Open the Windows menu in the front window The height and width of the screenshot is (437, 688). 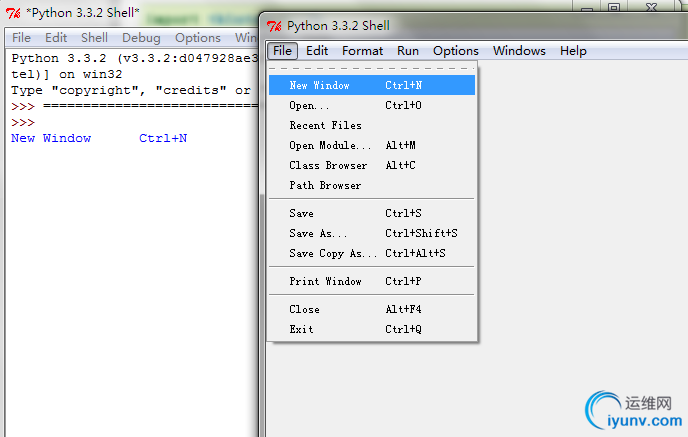[519, 51]
